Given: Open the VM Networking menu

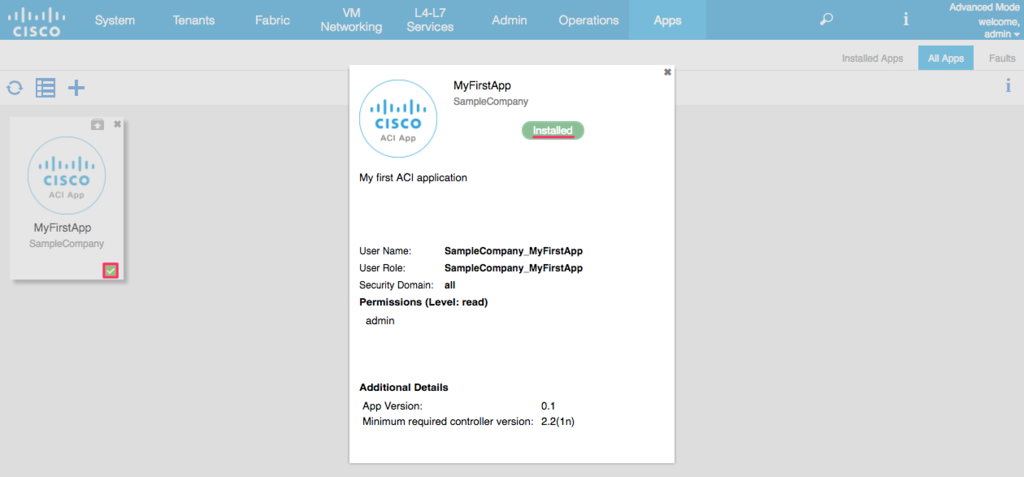Looking at the screenshot, I should pos(351,20).
